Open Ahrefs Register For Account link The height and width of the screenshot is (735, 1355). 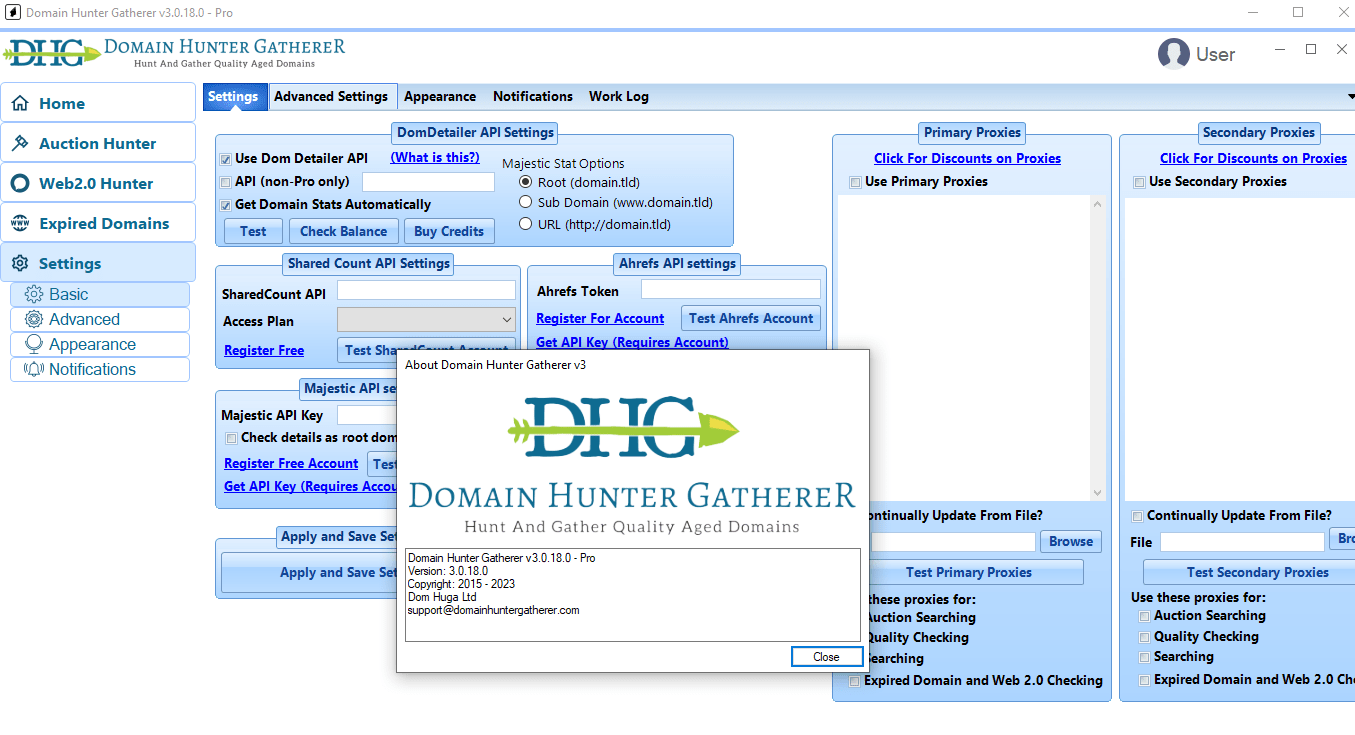click(x=600, y=318)
